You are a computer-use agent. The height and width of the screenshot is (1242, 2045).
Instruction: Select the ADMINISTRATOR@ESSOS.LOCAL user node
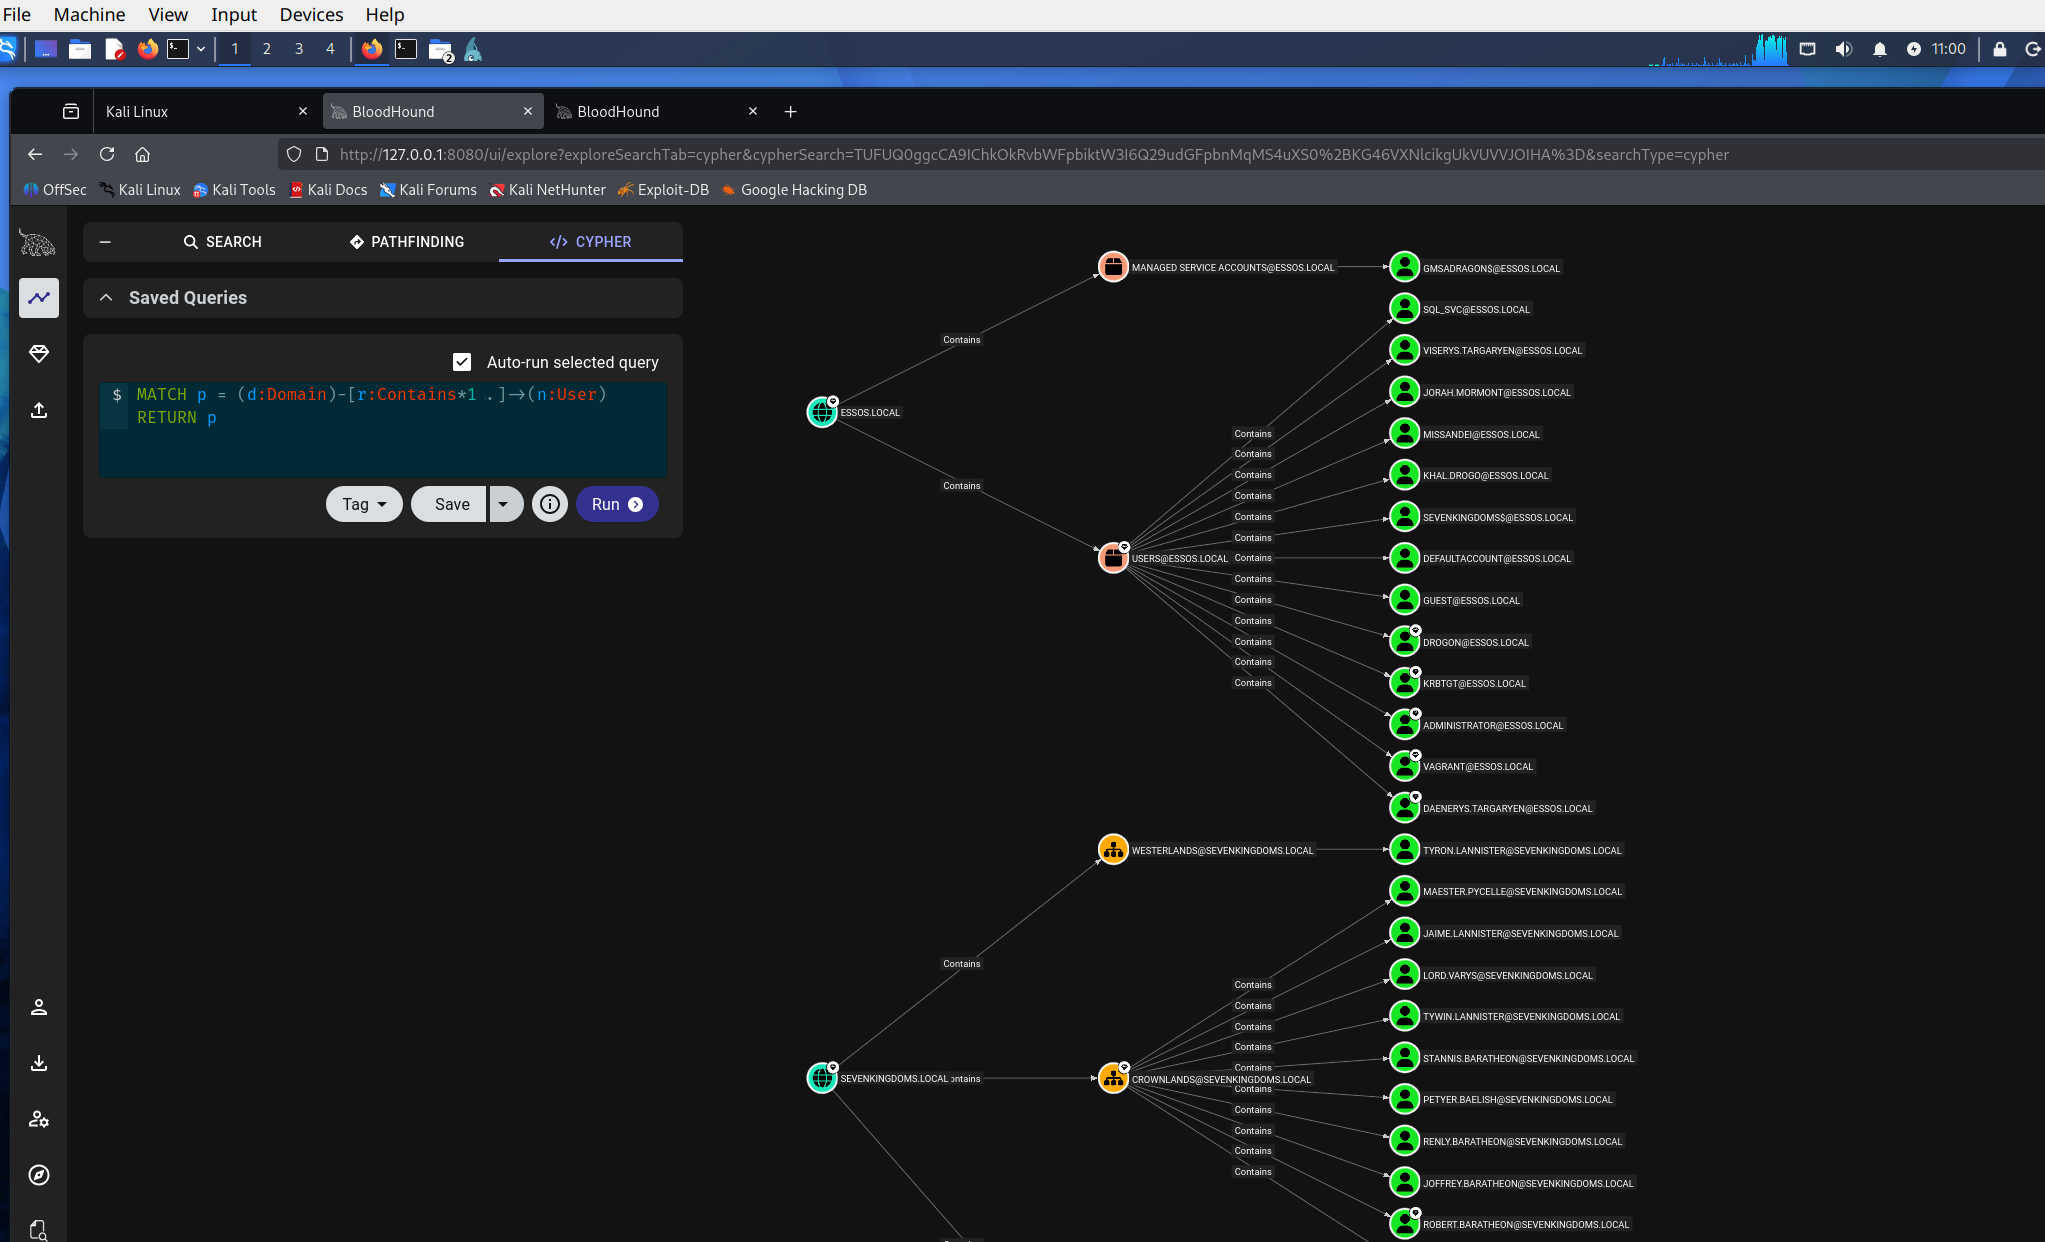click(x=1404, y=725)
